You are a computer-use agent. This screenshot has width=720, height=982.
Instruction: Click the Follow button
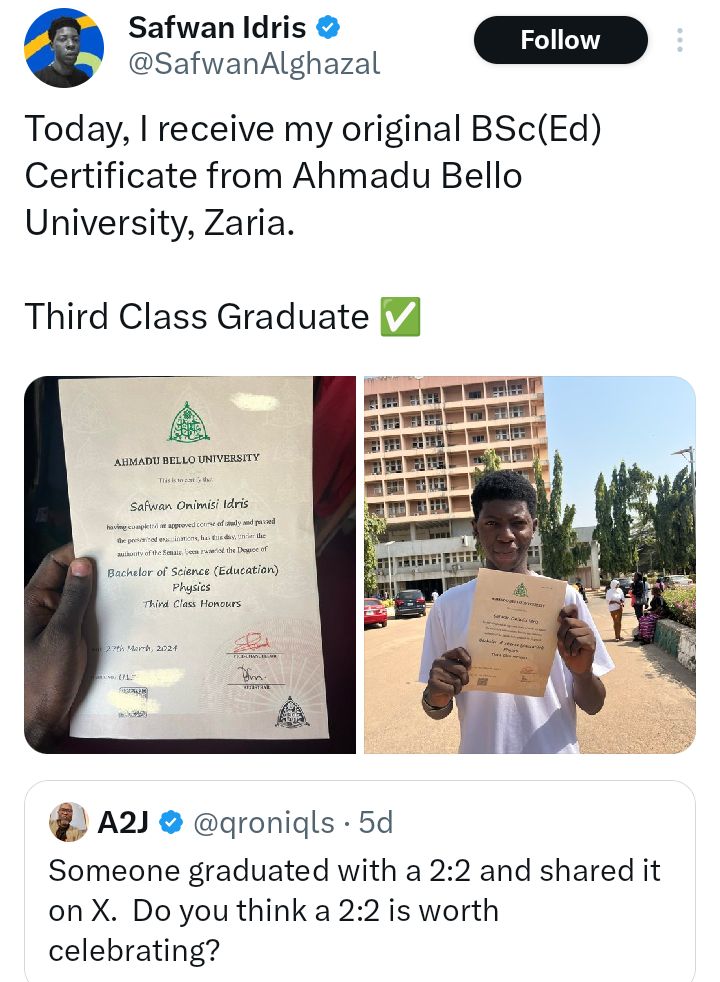560,40
